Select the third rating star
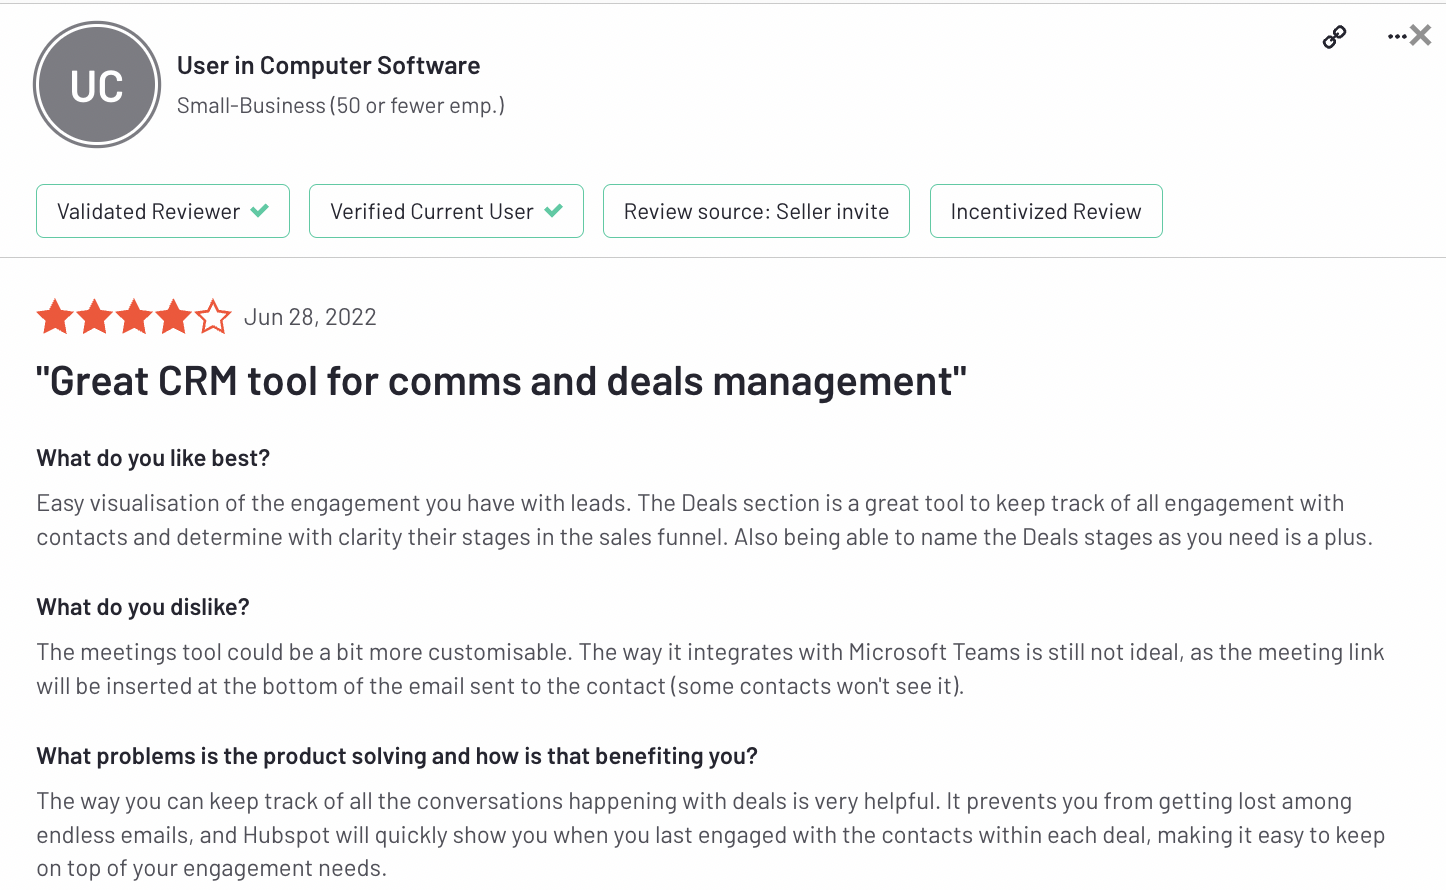Viewport: 1446px width, 890px height. tap(134, 317)
